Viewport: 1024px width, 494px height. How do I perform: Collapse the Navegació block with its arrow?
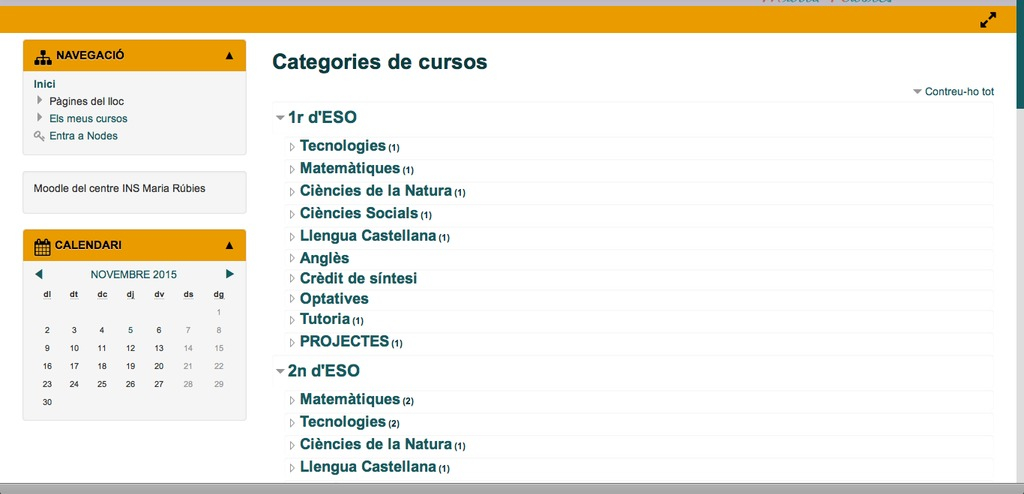pyautogui.click(x=229, y=56)
